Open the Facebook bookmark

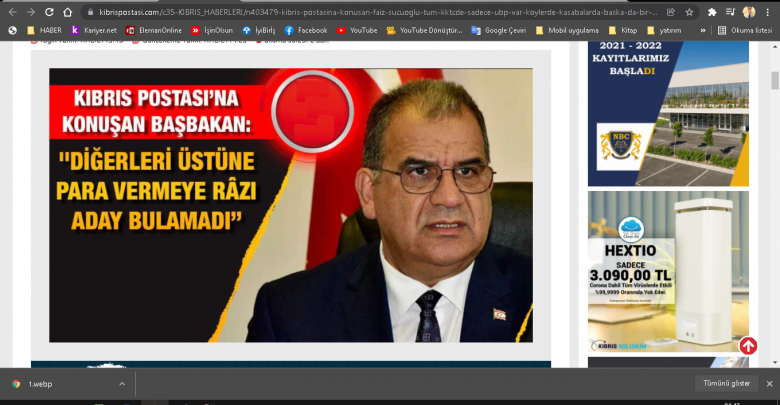pos(306,30)
